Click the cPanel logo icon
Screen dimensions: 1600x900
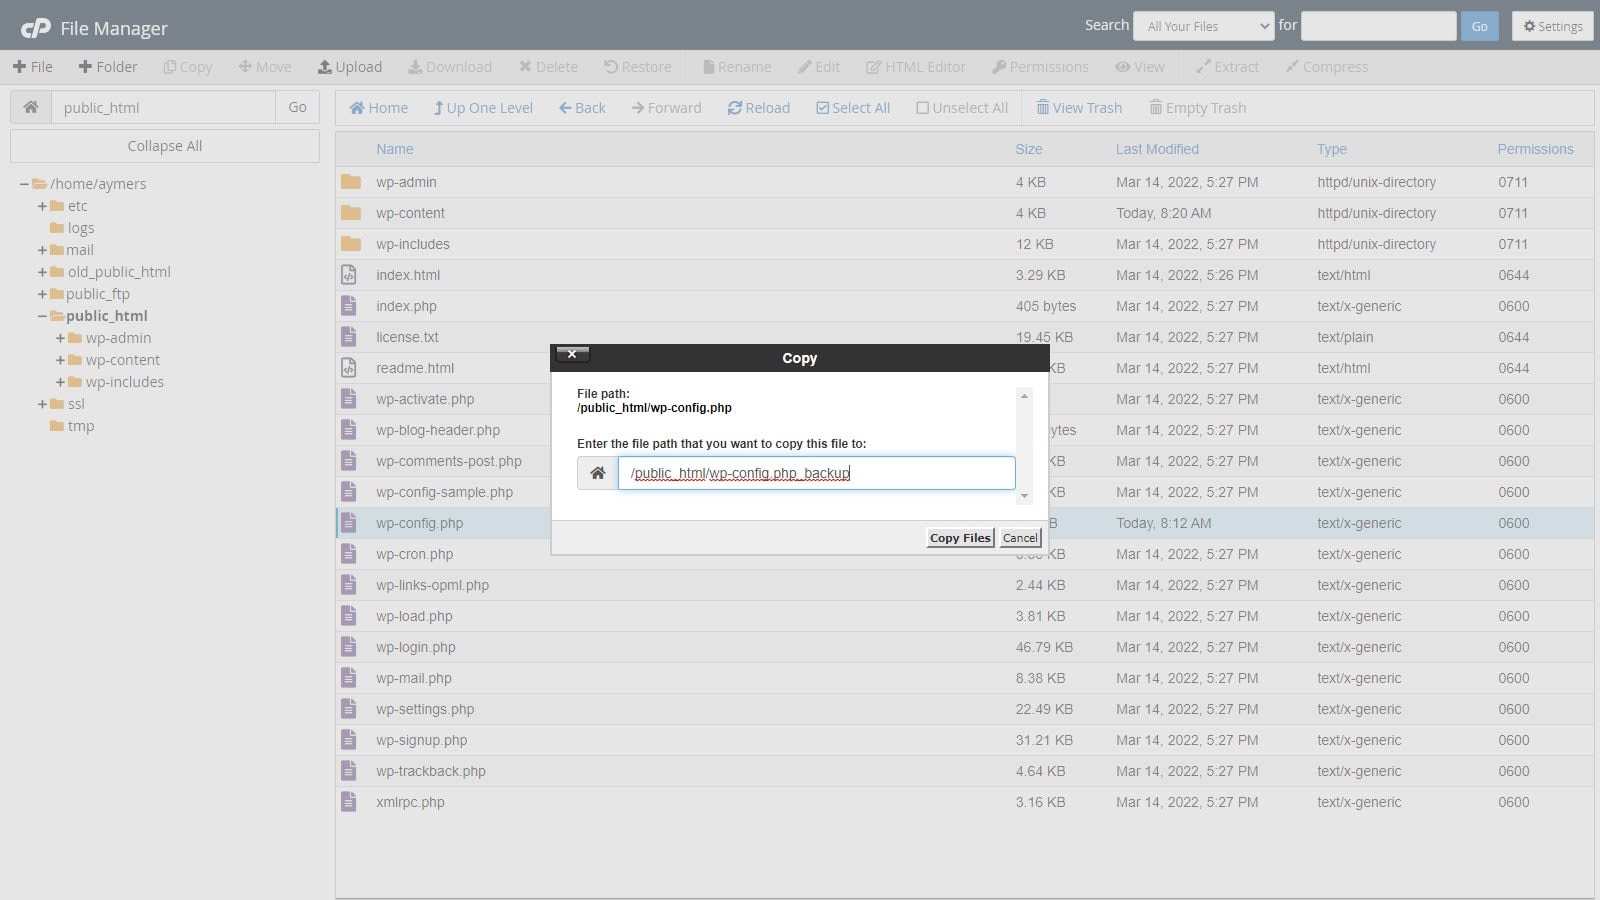pos(36,28)
